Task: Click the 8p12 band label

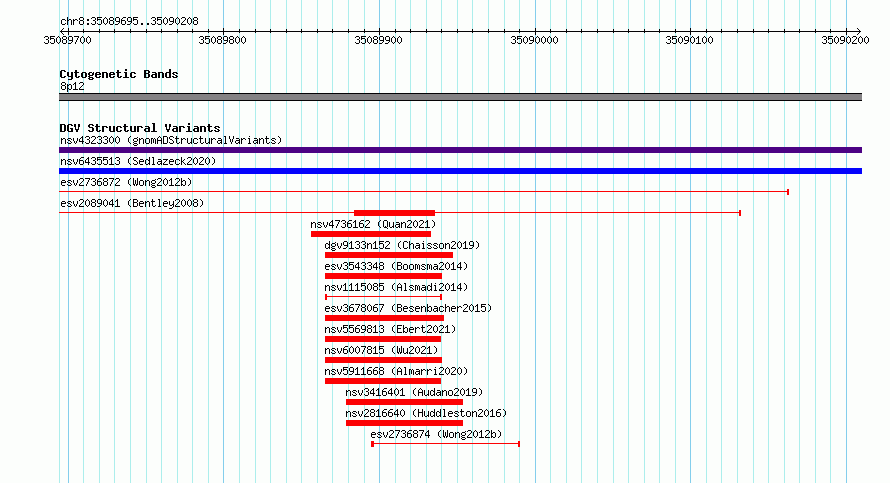Action: 72,86
